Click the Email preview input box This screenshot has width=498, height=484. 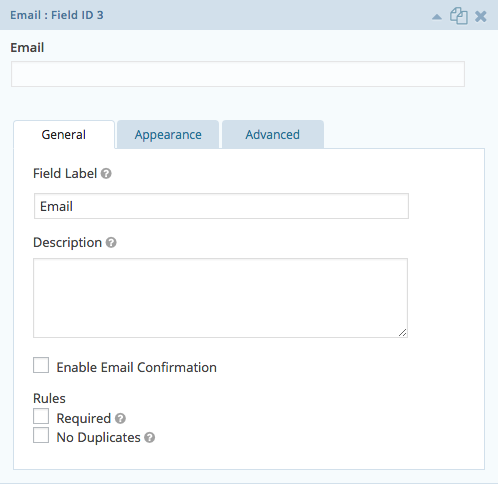point(238,74)
